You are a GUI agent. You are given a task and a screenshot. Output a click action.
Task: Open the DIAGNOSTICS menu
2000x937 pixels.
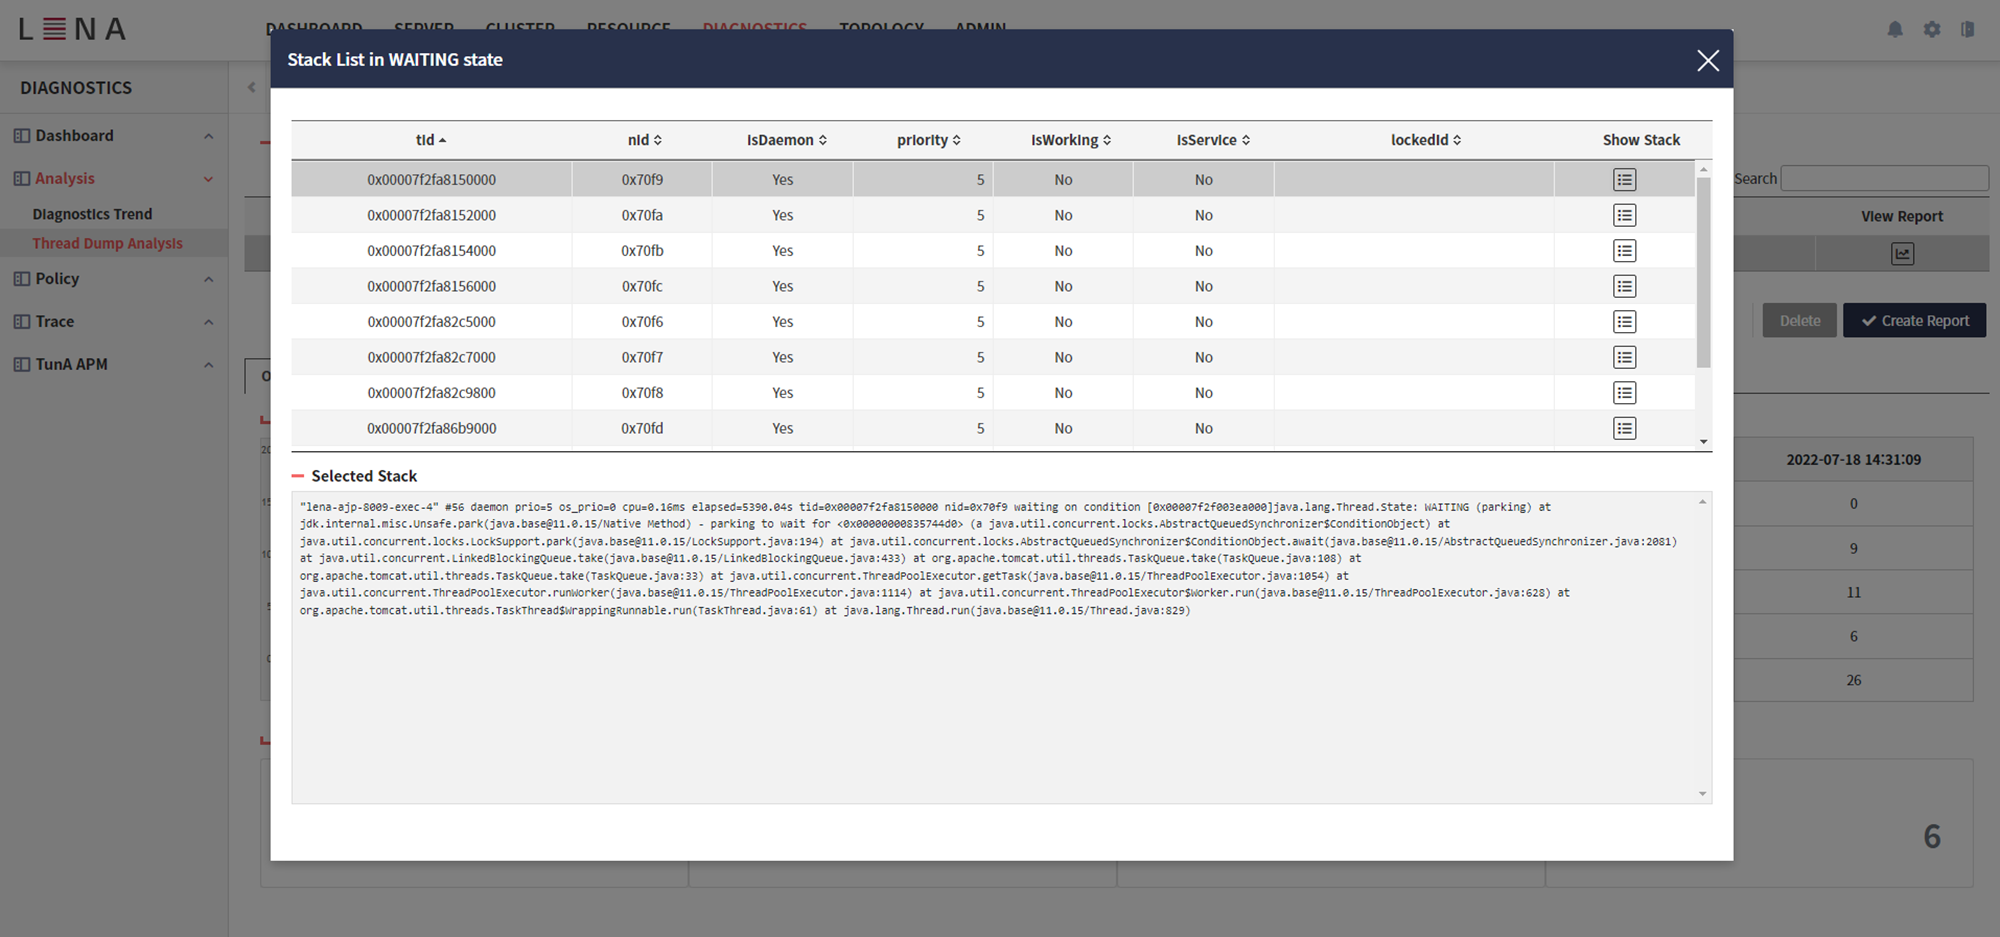coord(755,29)
